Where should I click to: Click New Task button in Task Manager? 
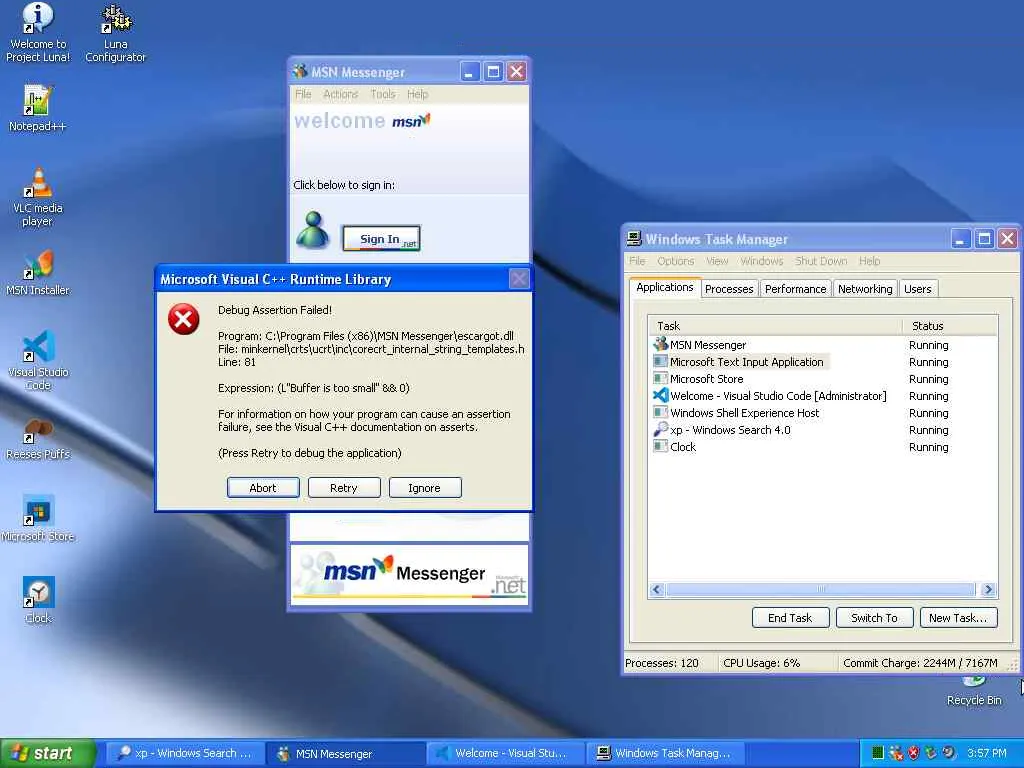[959, 618]
